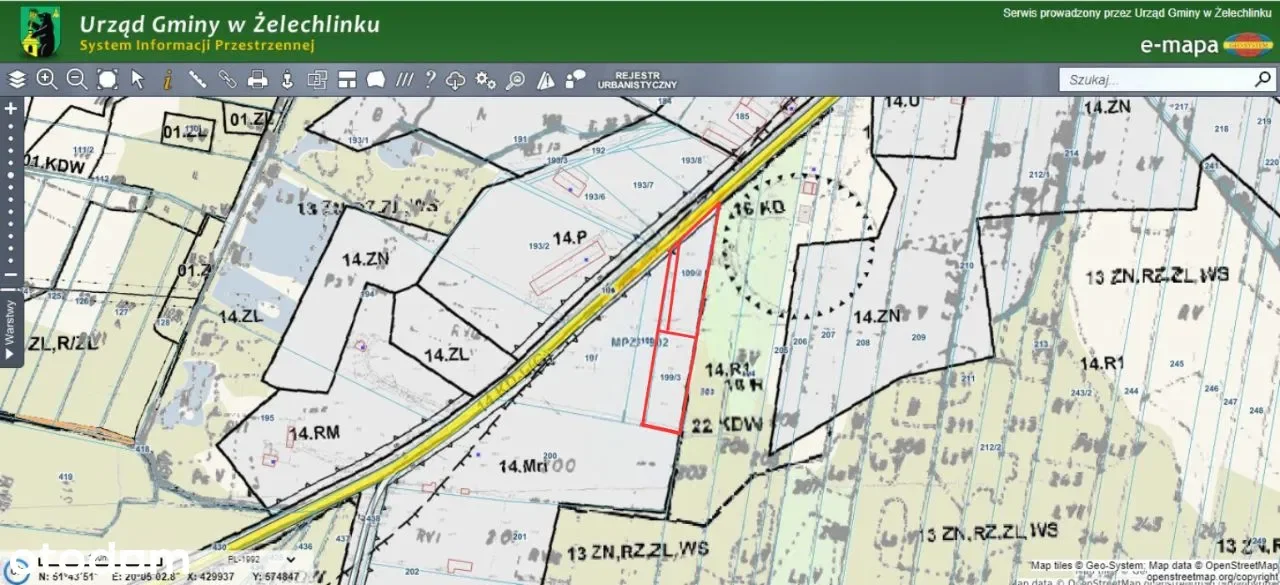Activate the arrow pointer selection tool

click(x=138, y=80)
